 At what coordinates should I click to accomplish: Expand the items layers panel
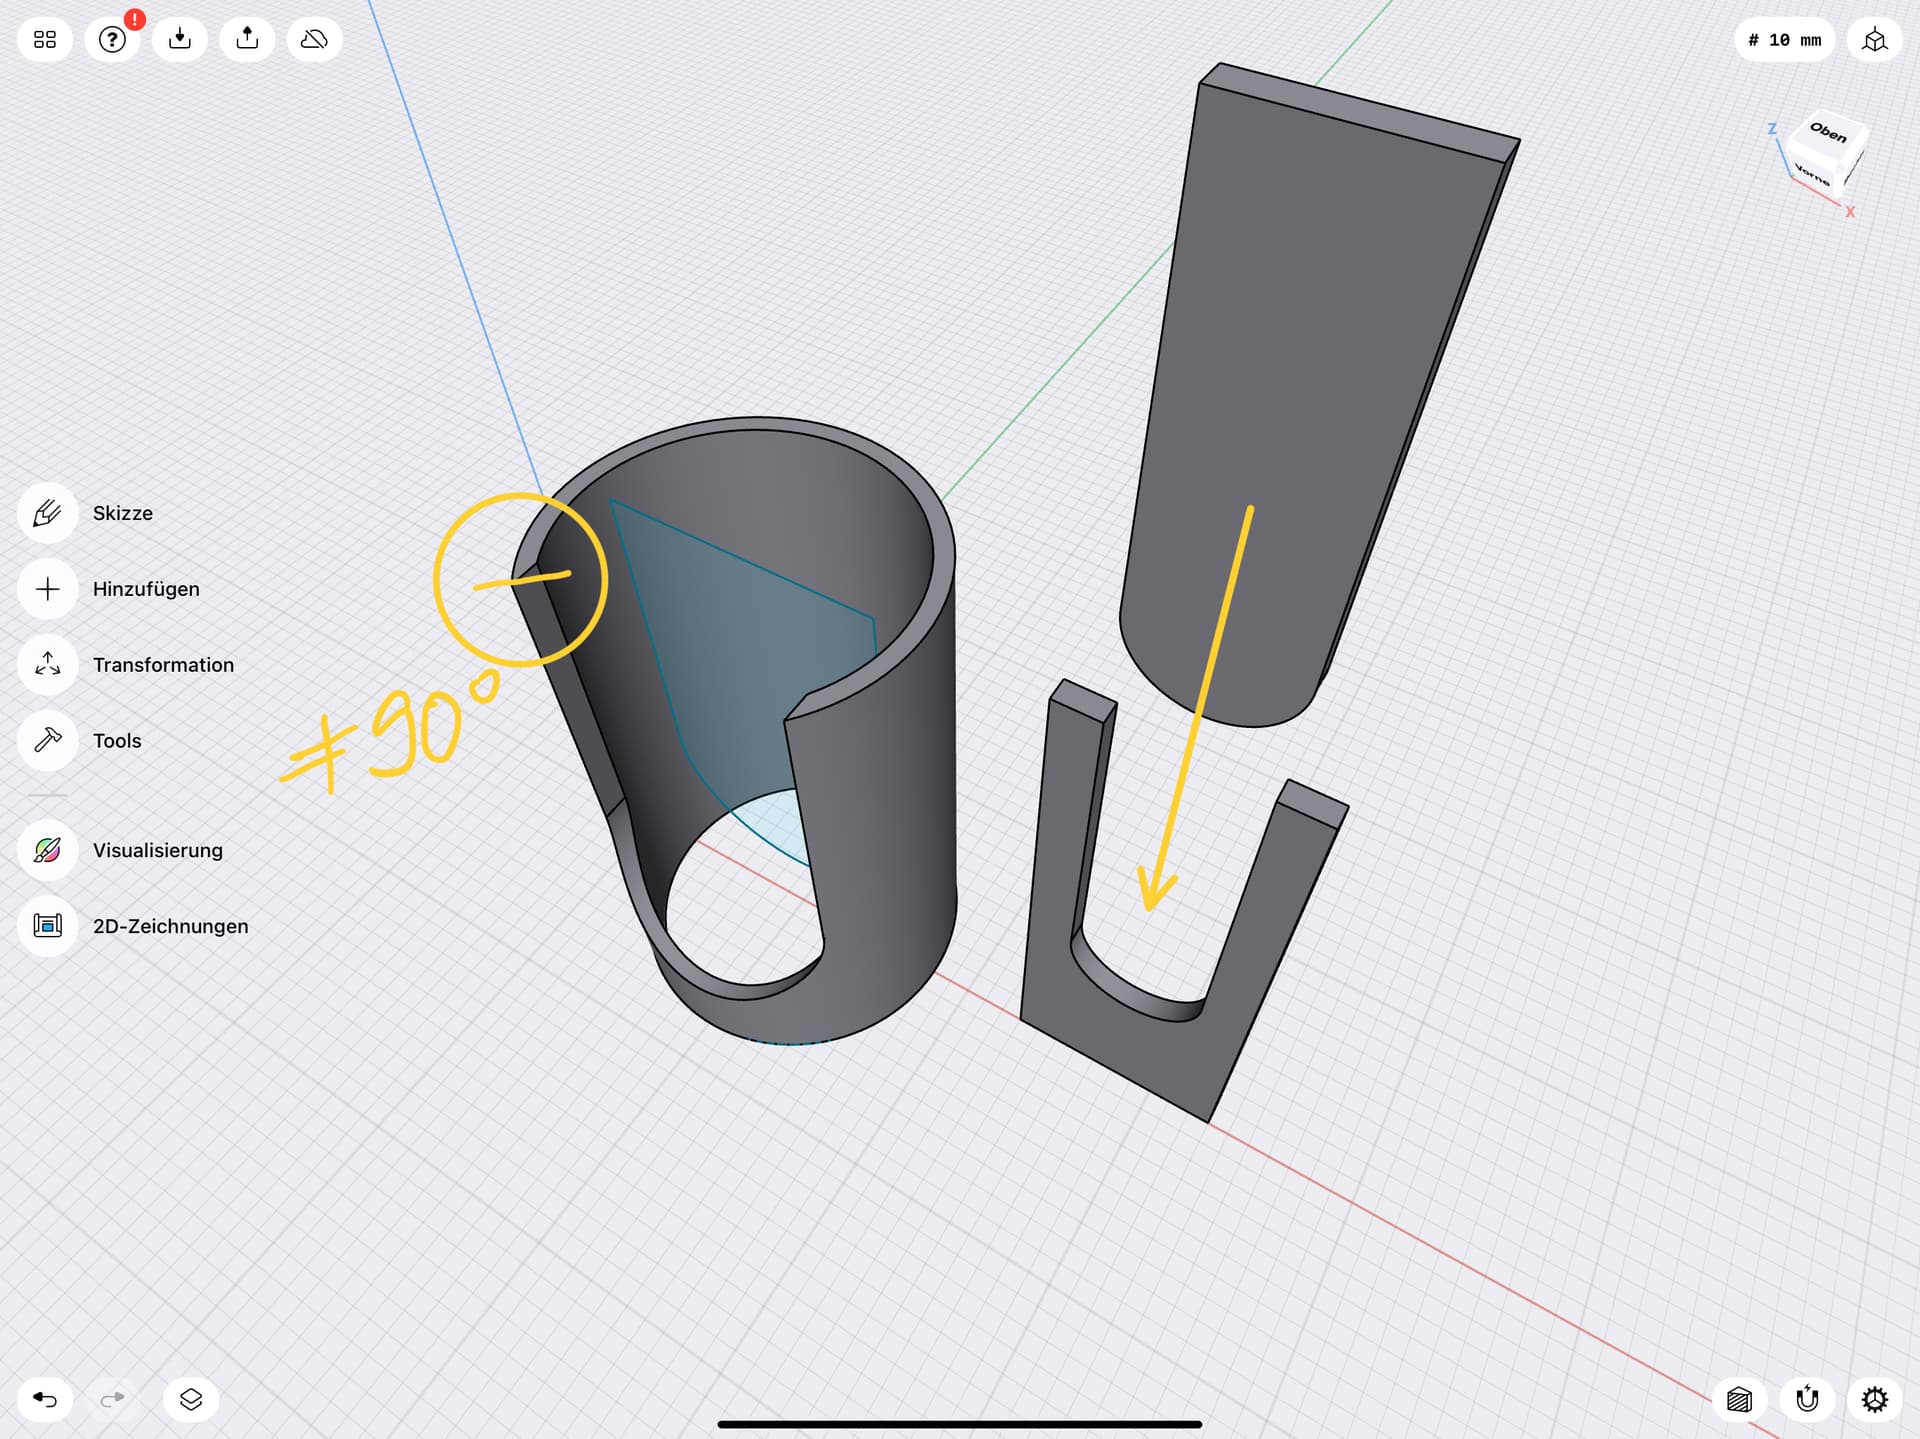click(x=191, y=1399)
